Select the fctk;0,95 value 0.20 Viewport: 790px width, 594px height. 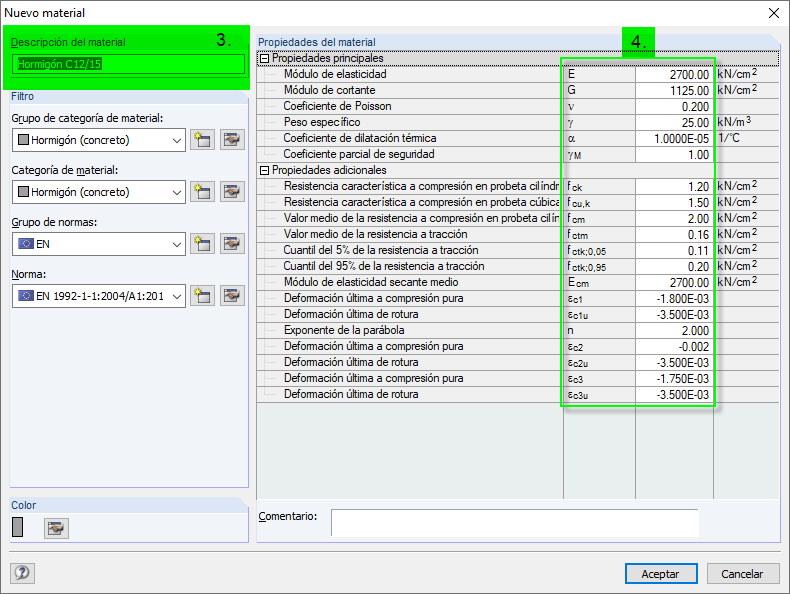[x=674, y=267]
